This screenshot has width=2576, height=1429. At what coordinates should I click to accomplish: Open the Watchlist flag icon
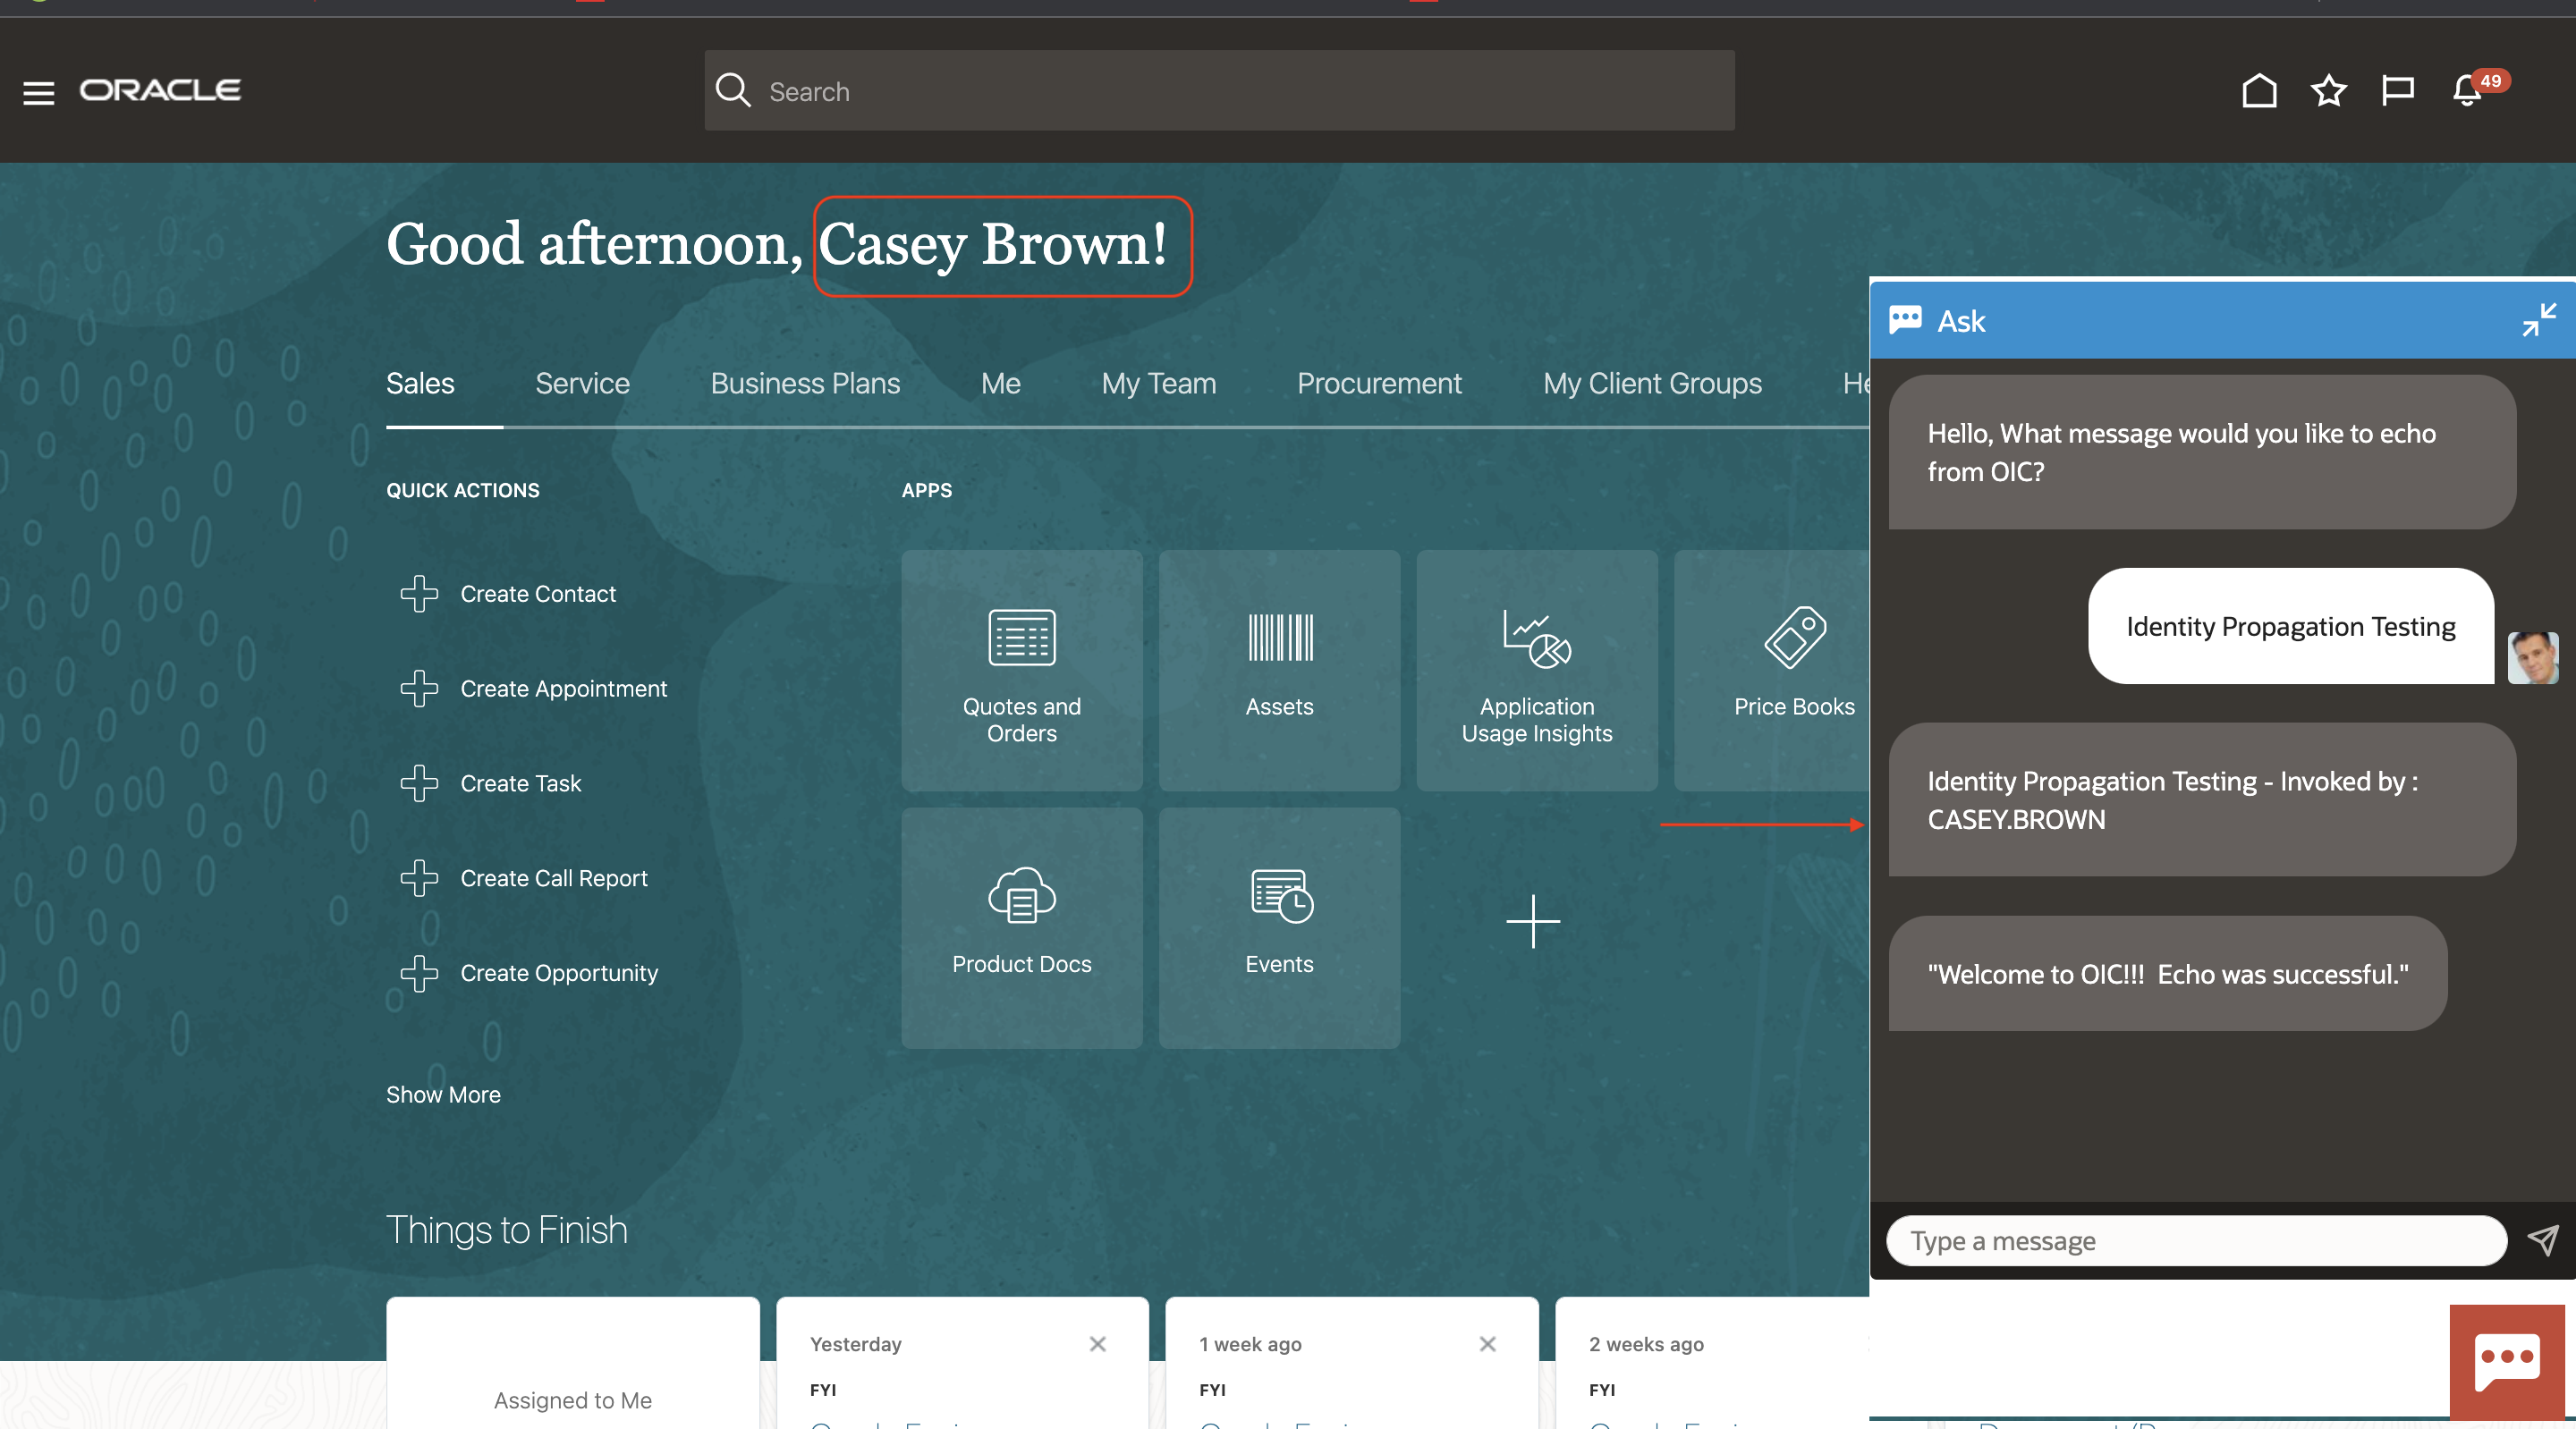tap(2397, 91)
